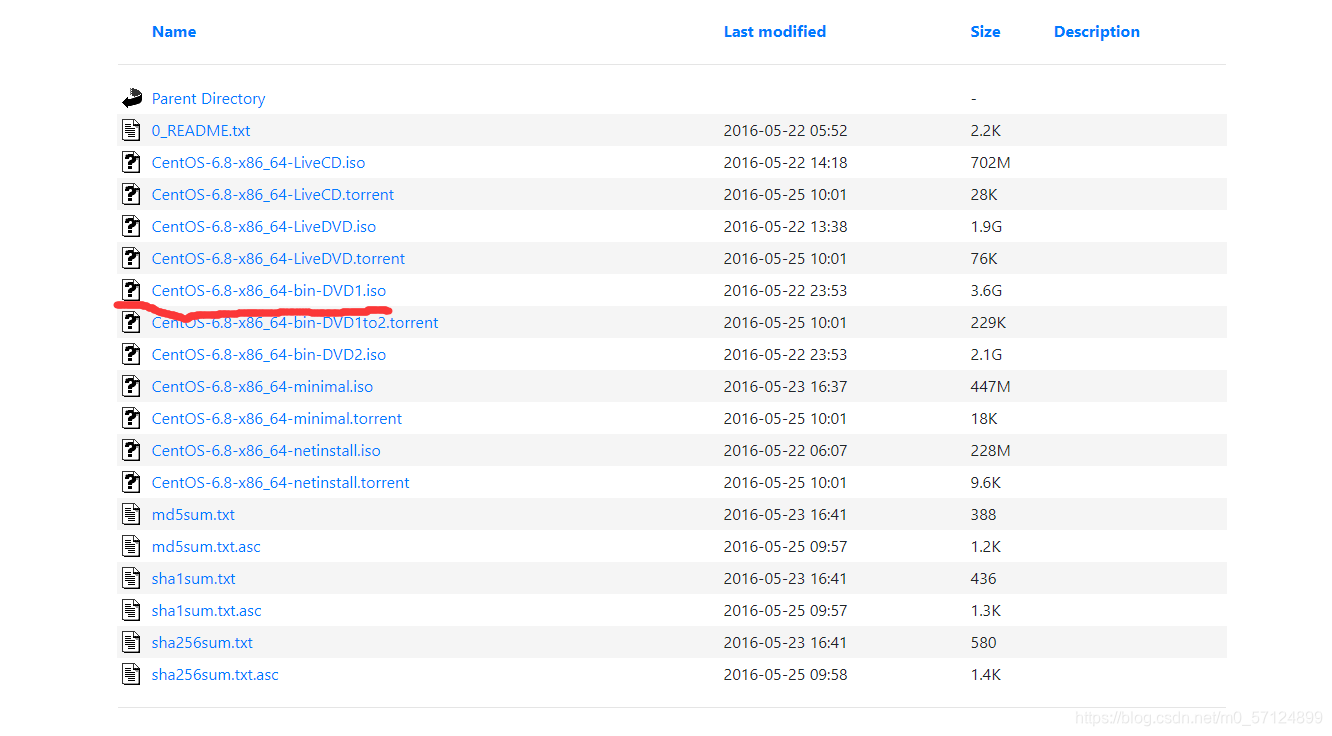This screenshot has width=1332, height=736.
Task: Open the CentOS-6.8-x86_64-LiveDVD.torrent link
Action: (x=279, y=259)
